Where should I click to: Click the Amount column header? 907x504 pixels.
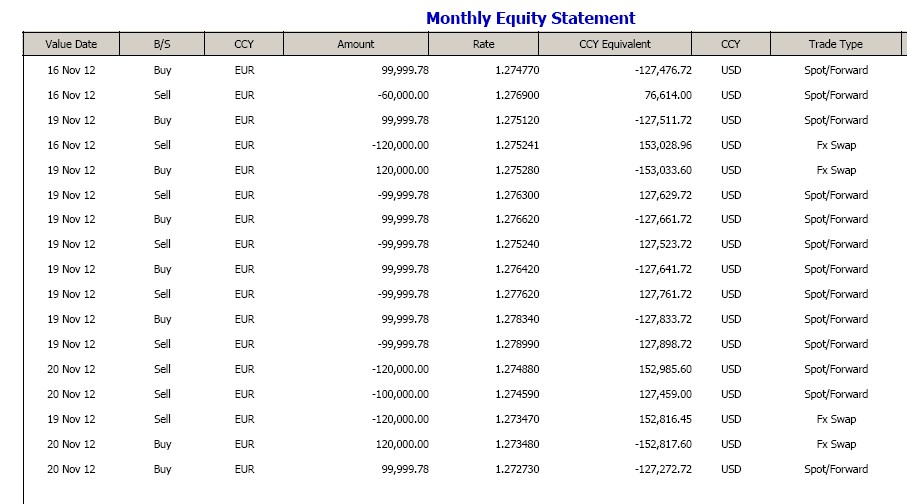click(x=356, y=44)
